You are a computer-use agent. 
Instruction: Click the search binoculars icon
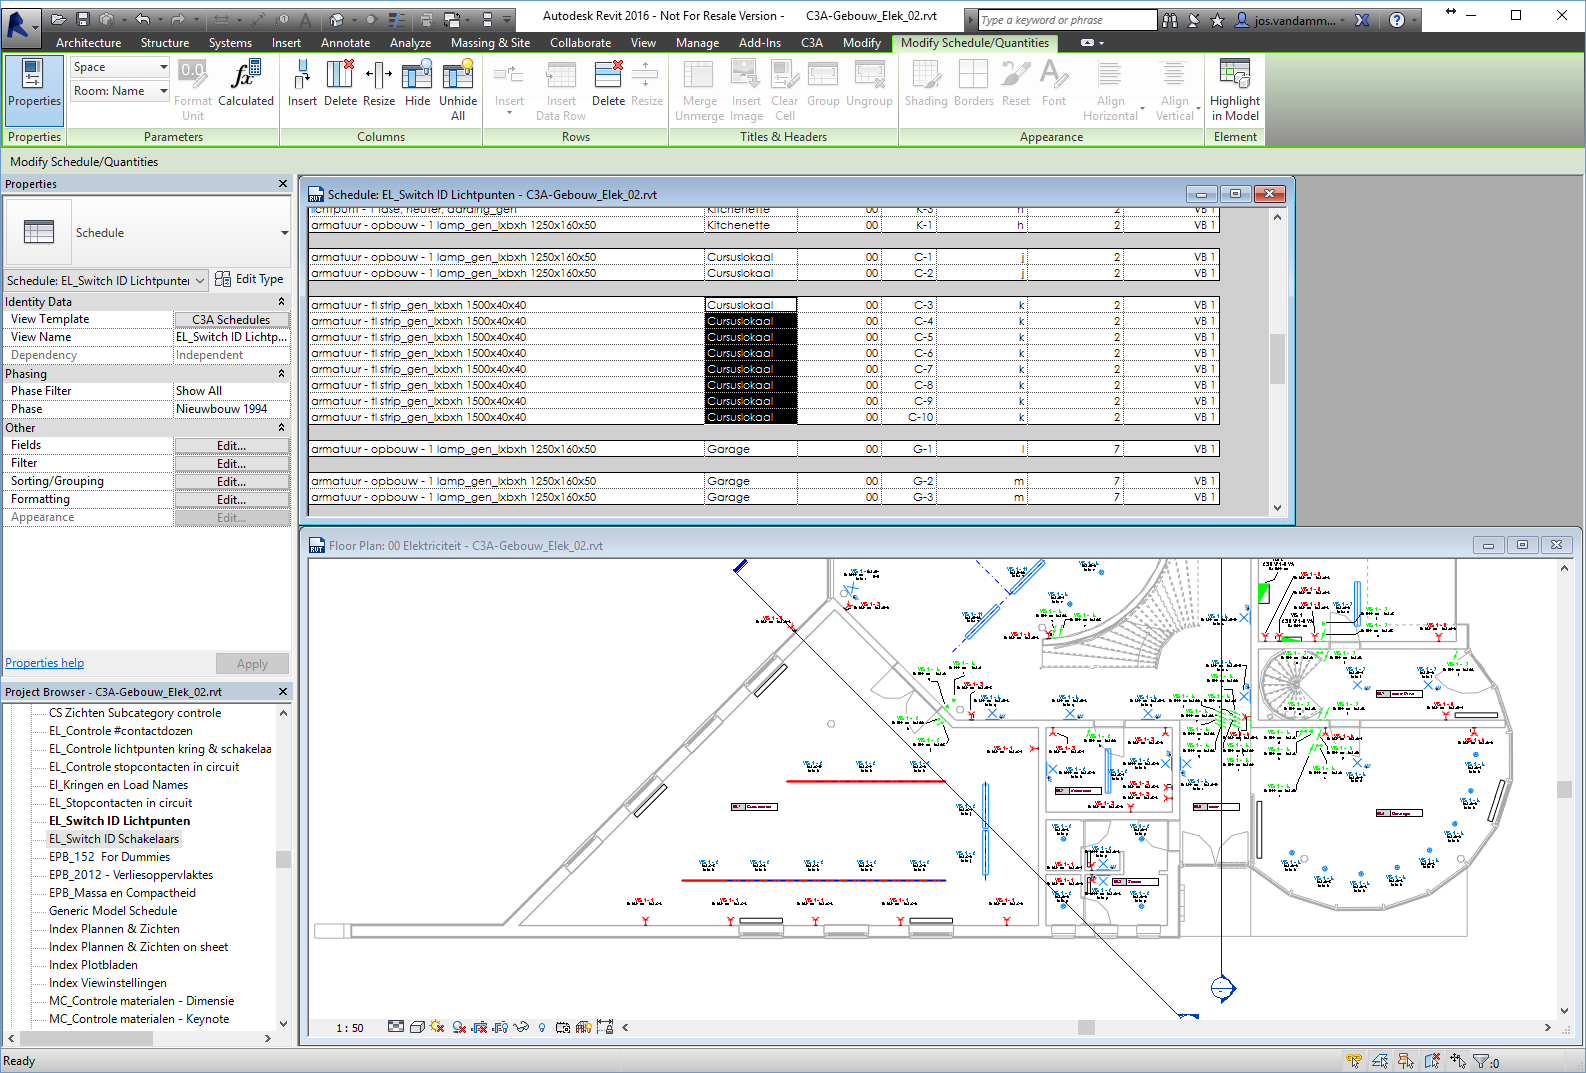(x=1170, y=19)
